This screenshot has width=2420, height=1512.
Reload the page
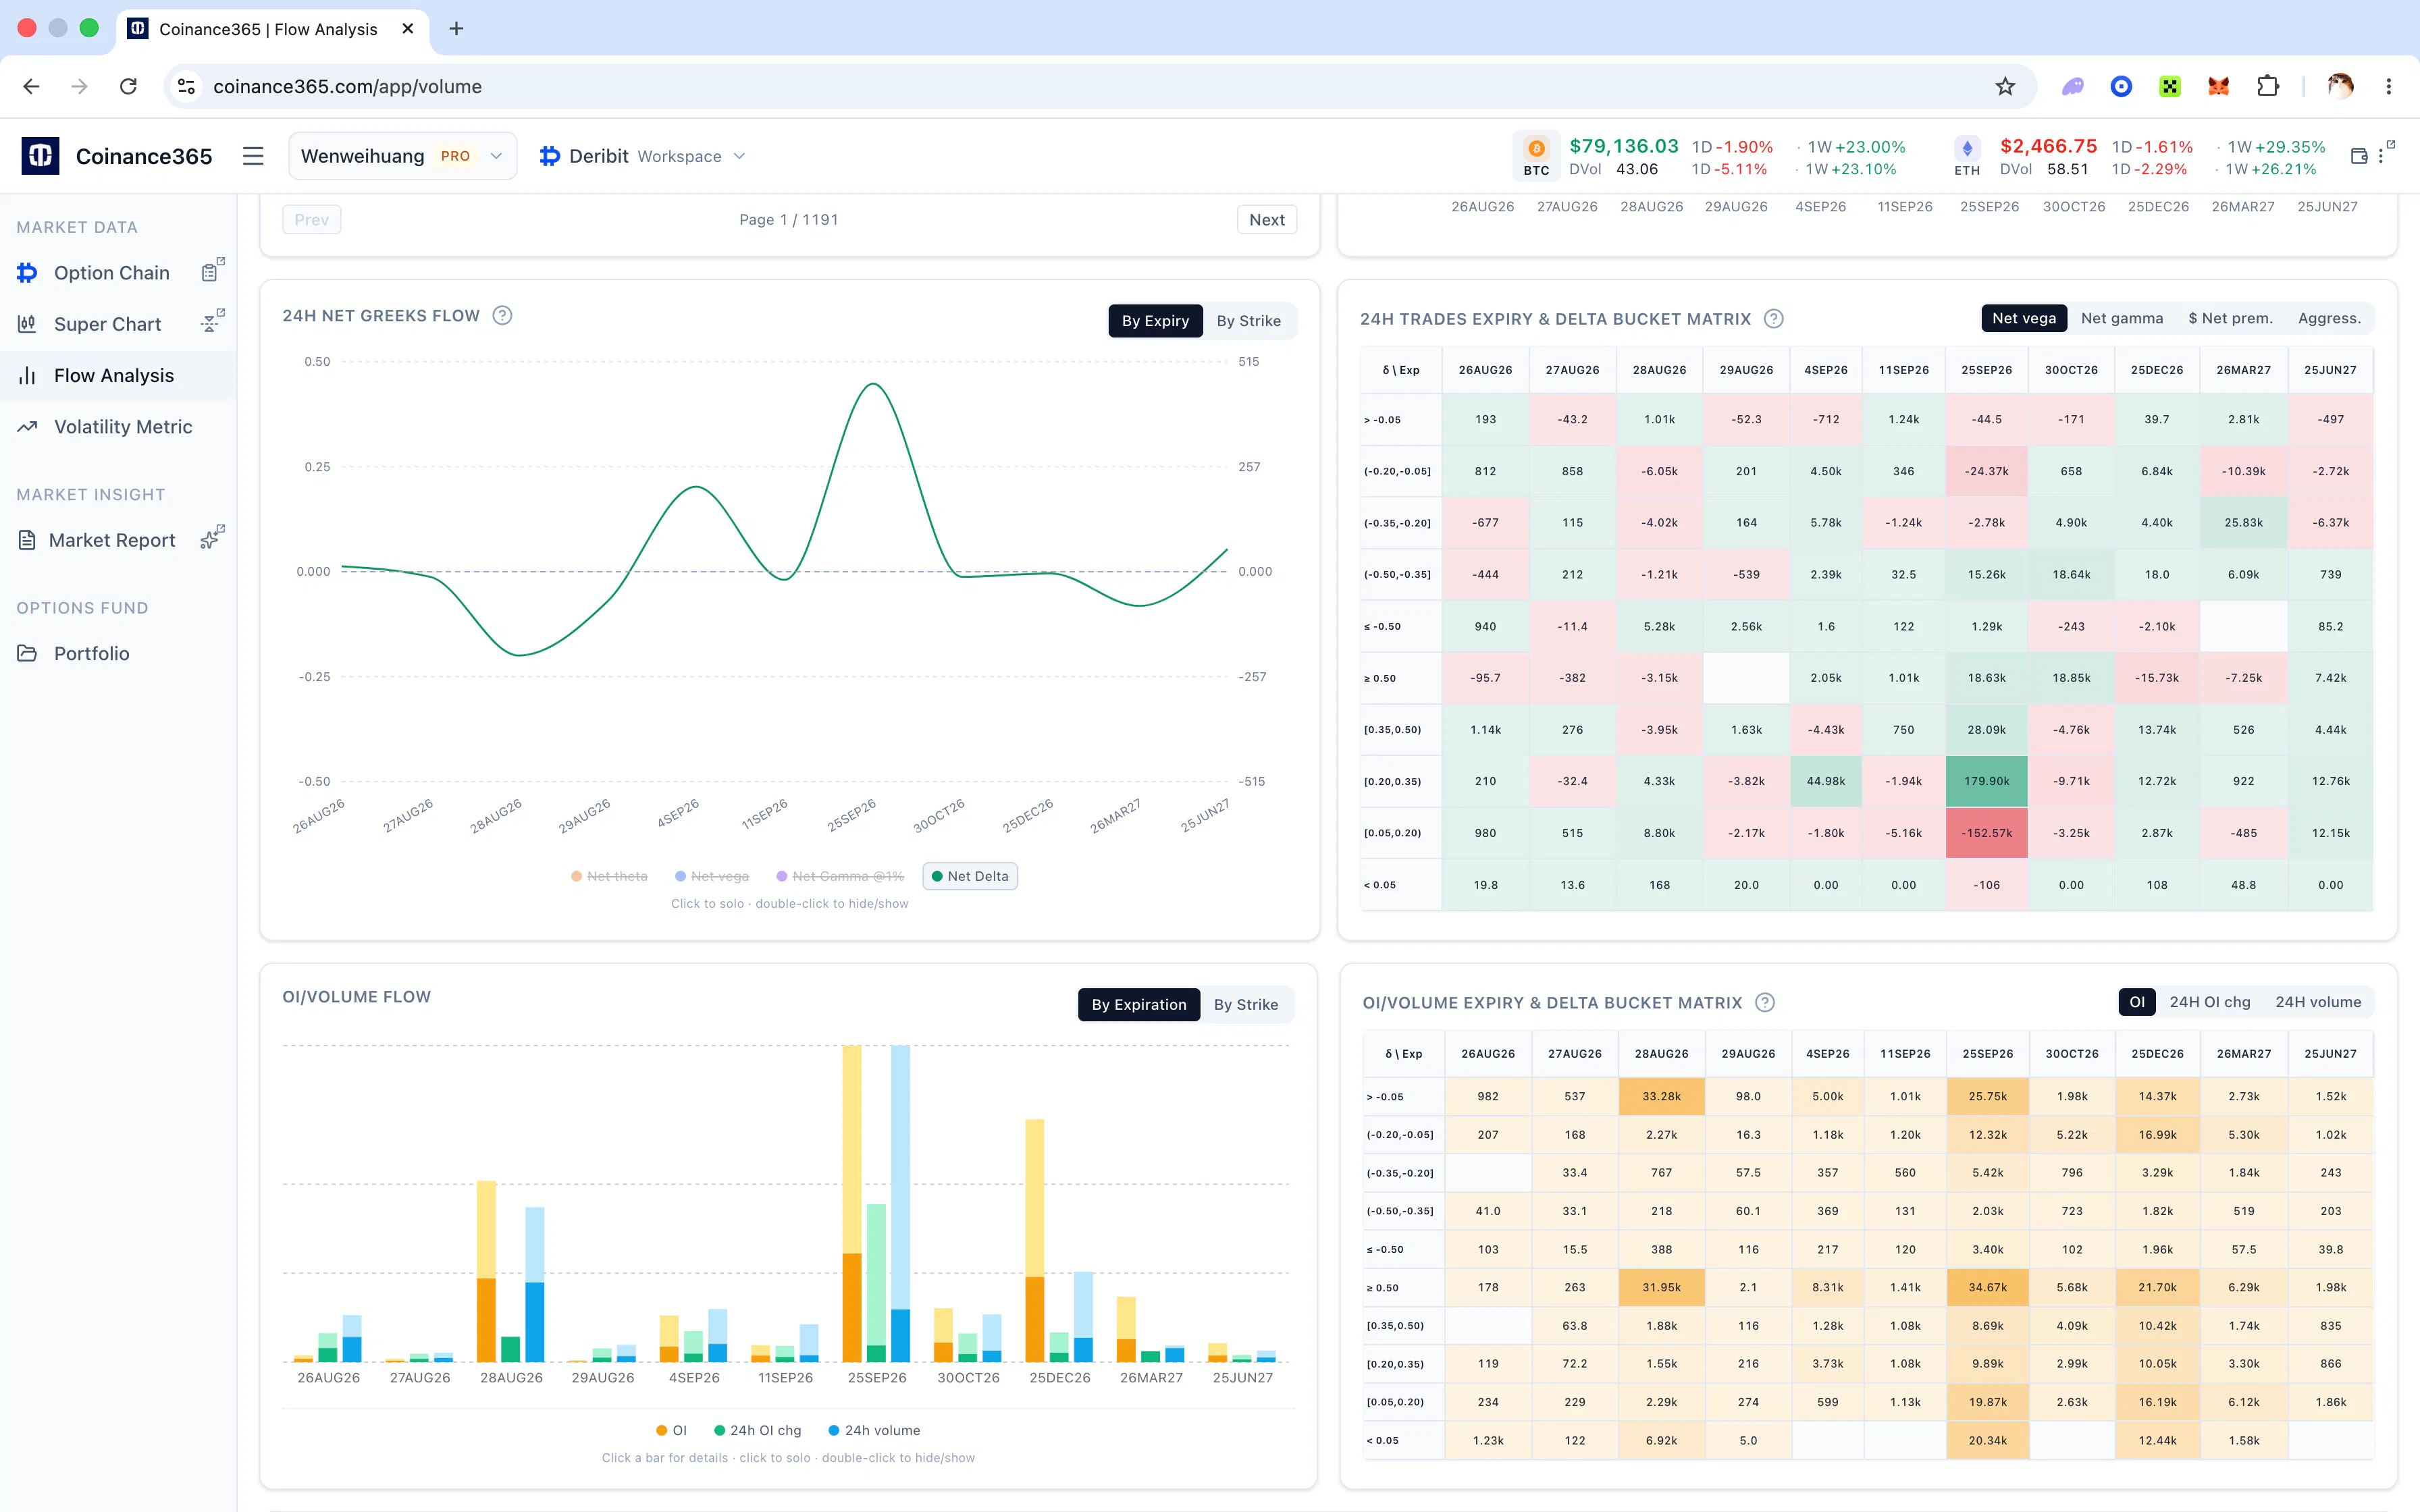(128, 86)
